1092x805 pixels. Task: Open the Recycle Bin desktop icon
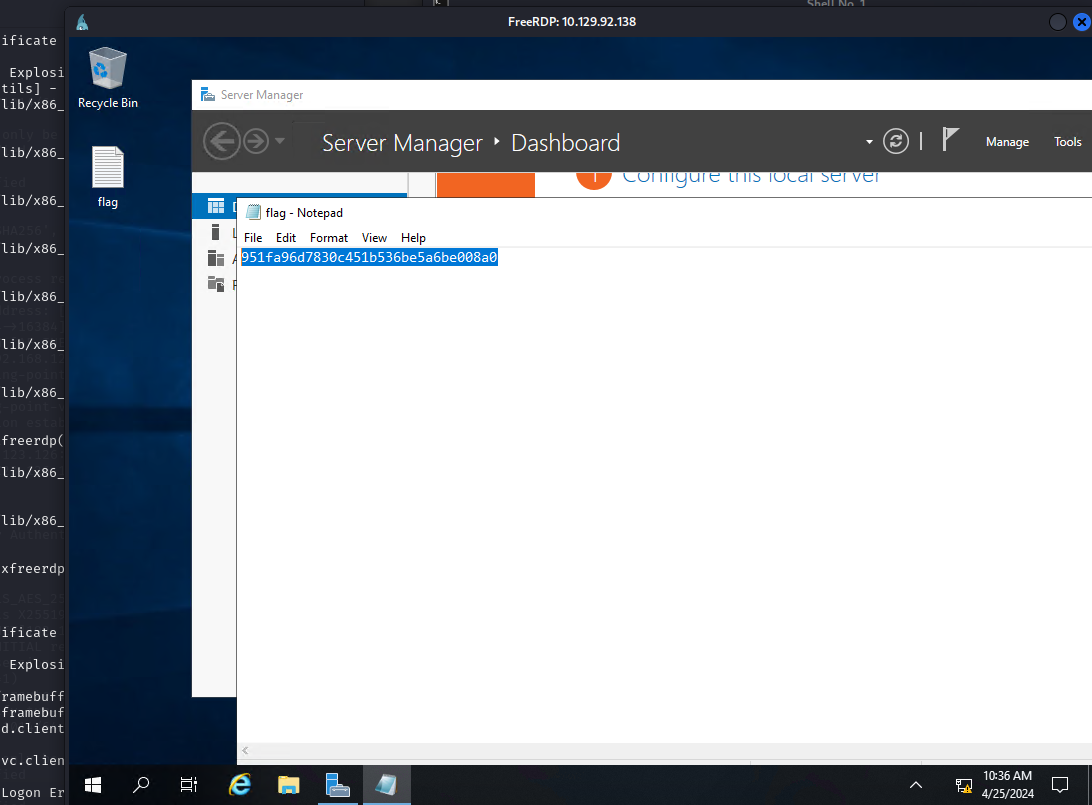click(107, 78)
